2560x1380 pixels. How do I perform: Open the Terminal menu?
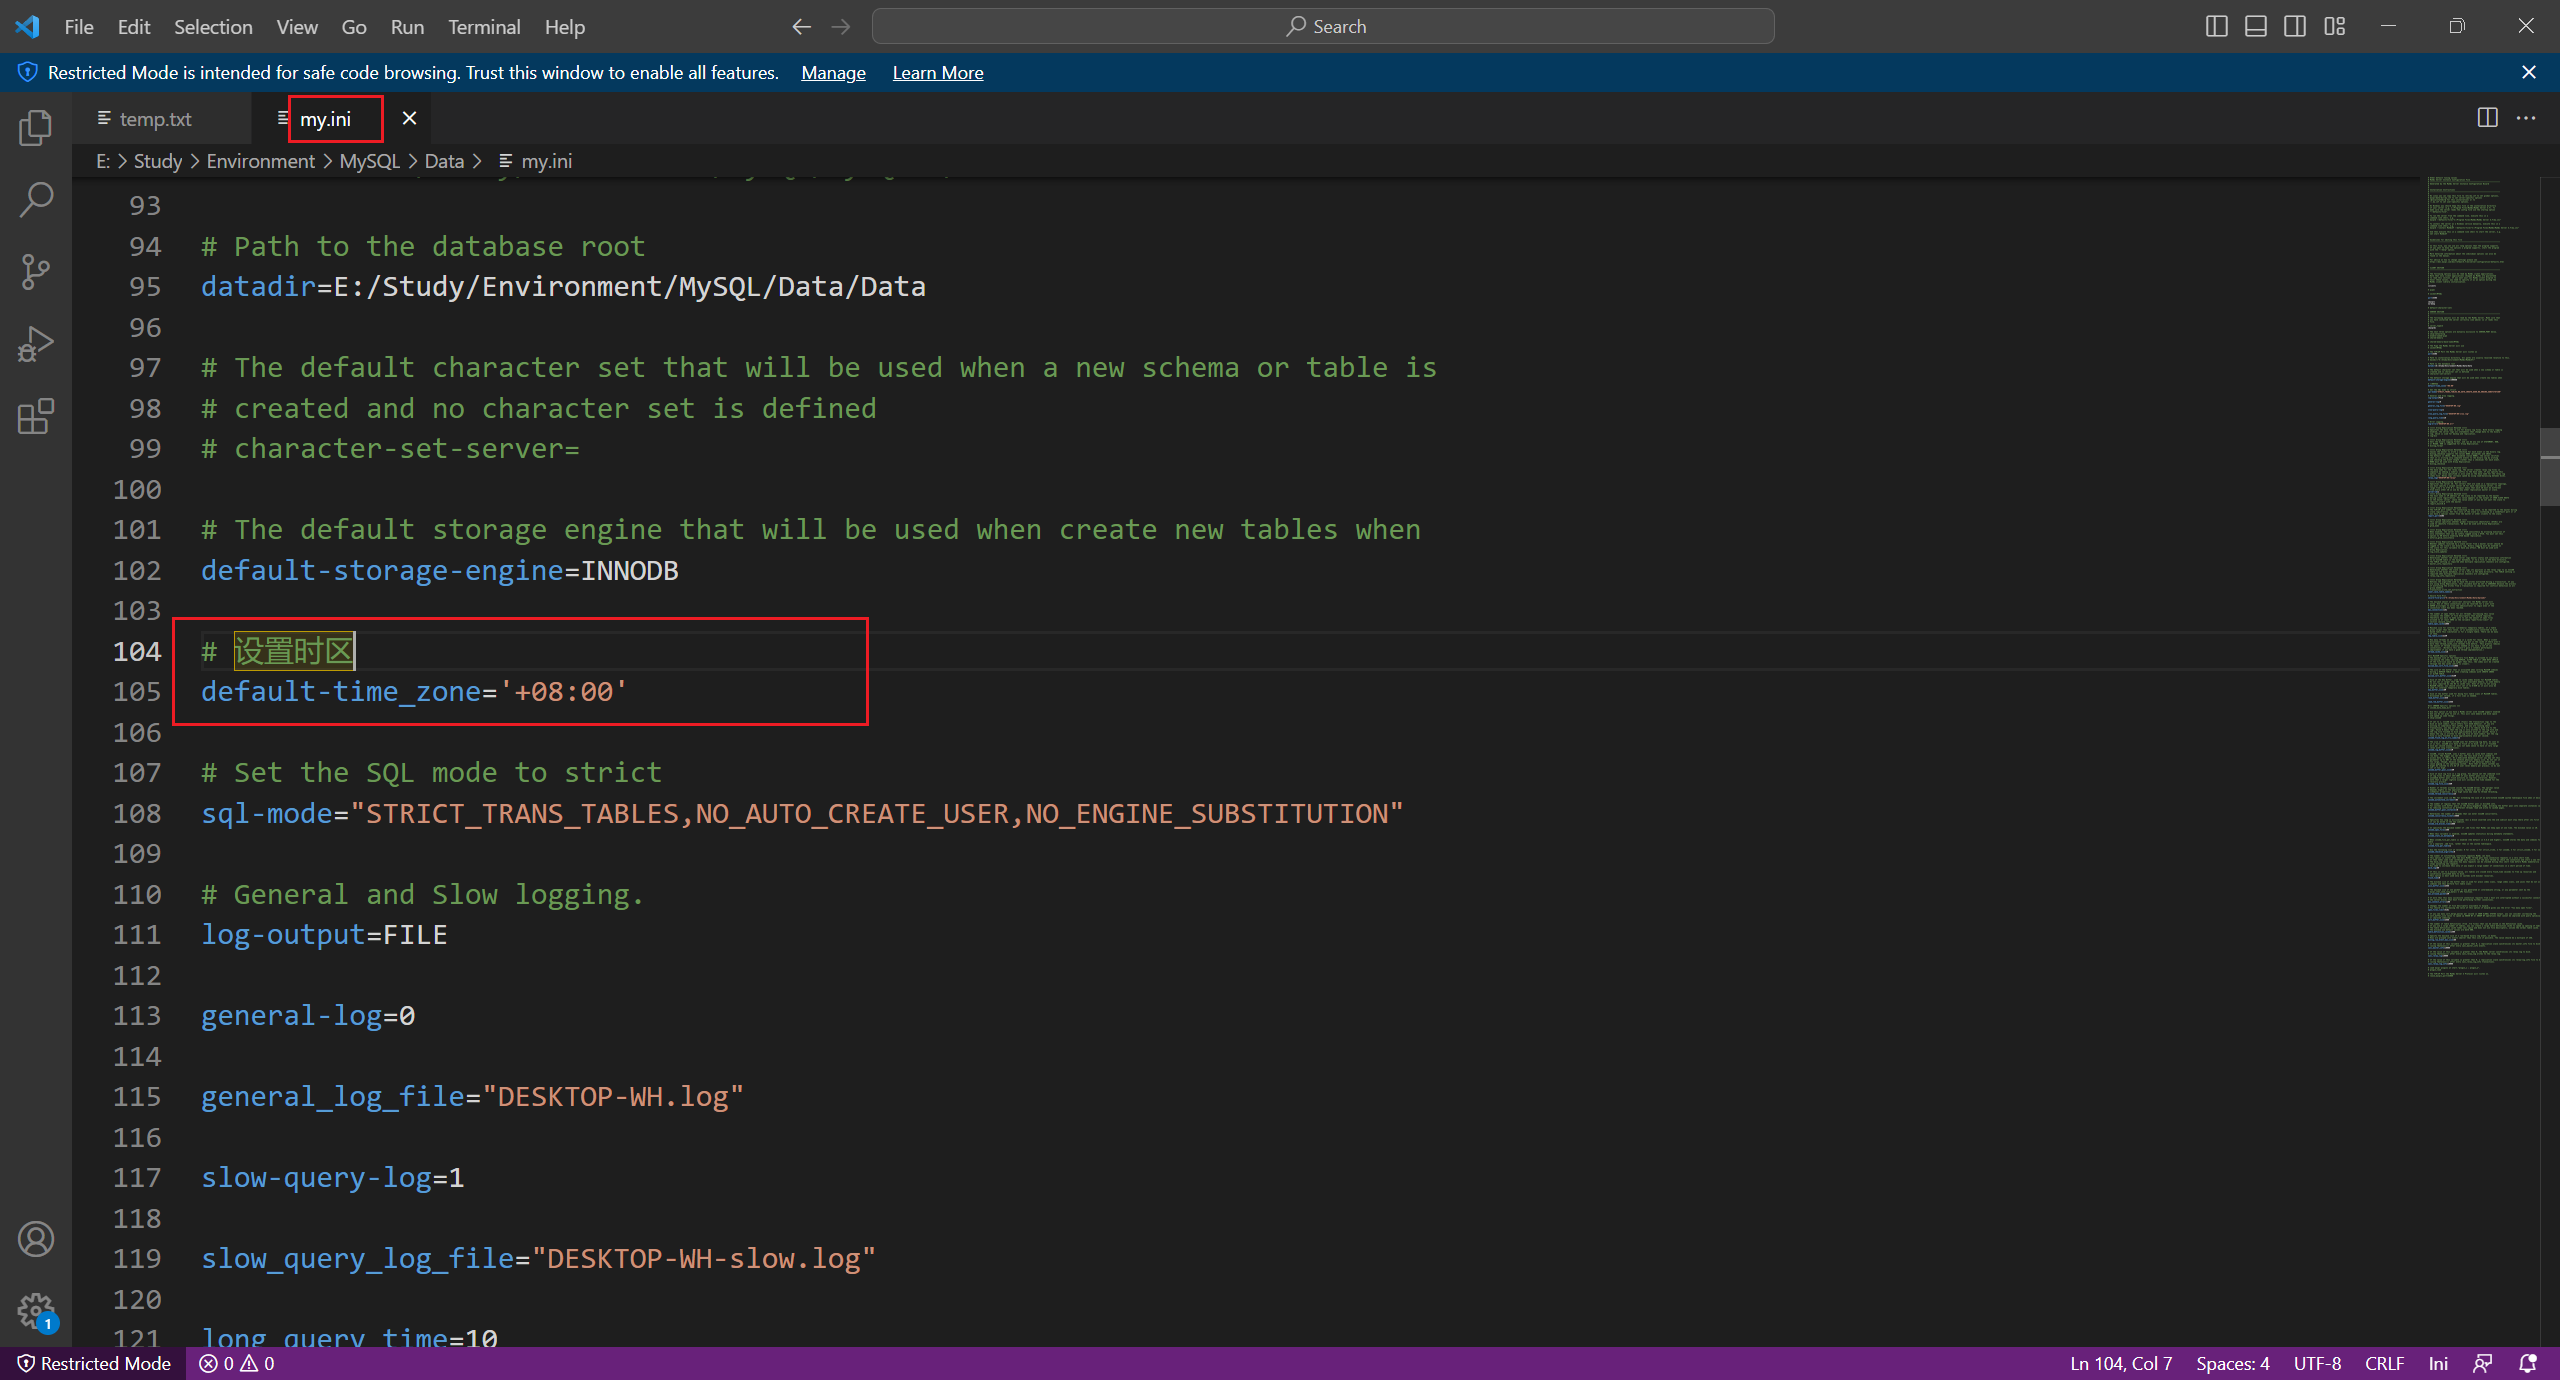point(484,27)
